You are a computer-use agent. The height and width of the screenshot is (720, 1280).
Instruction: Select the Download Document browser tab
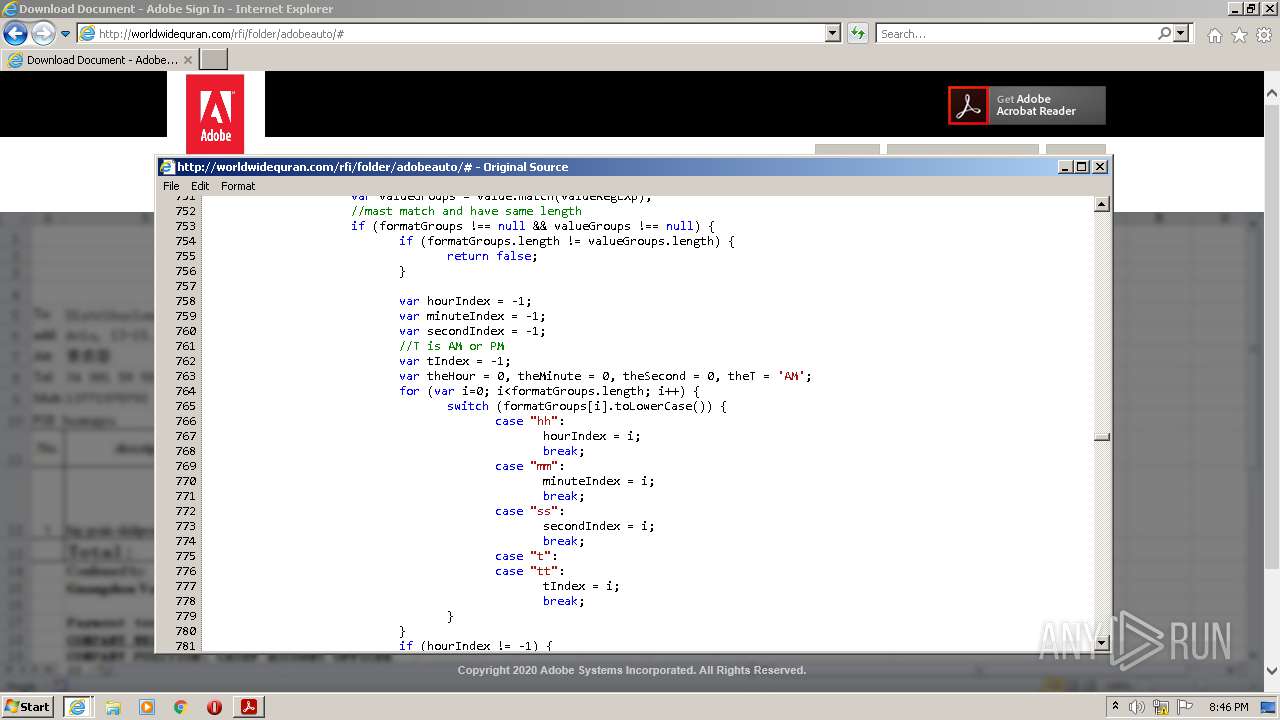(x=100, y=60)
